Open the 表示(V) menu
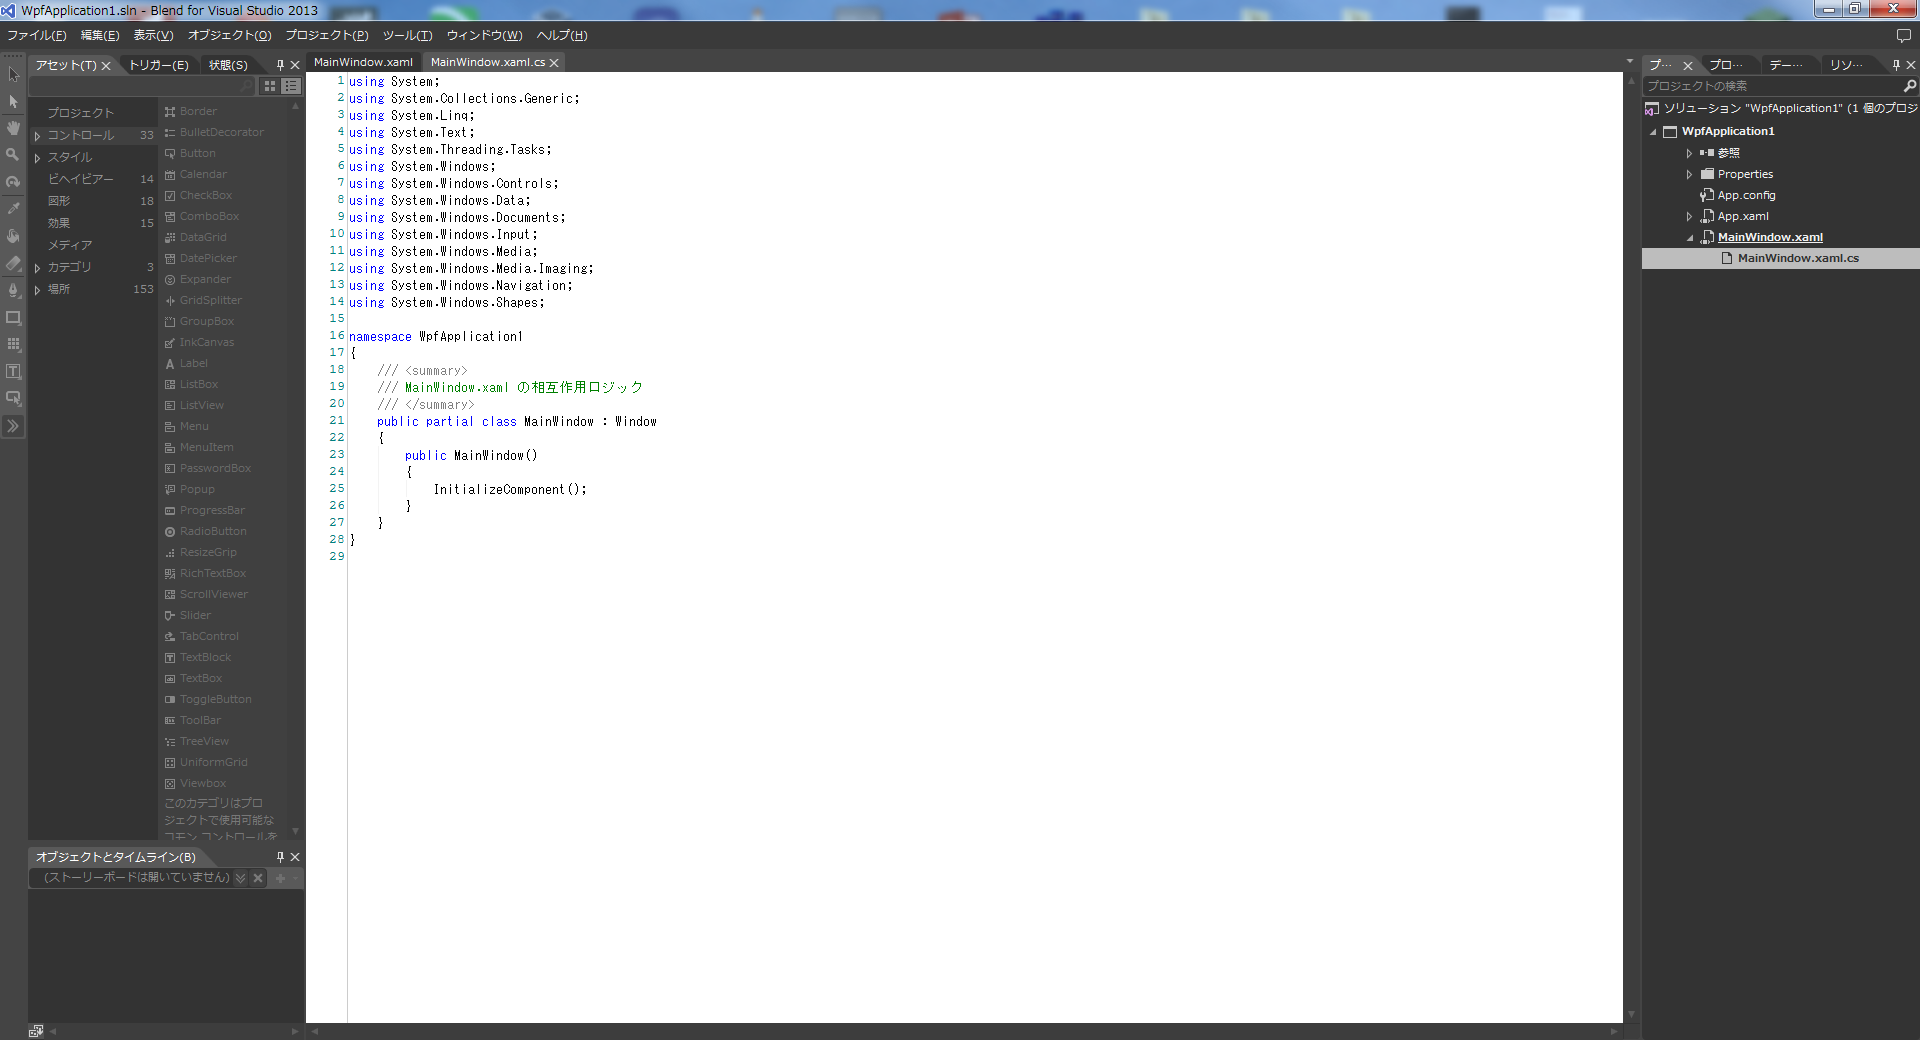 pyautogui.click(x=153, y=35)
